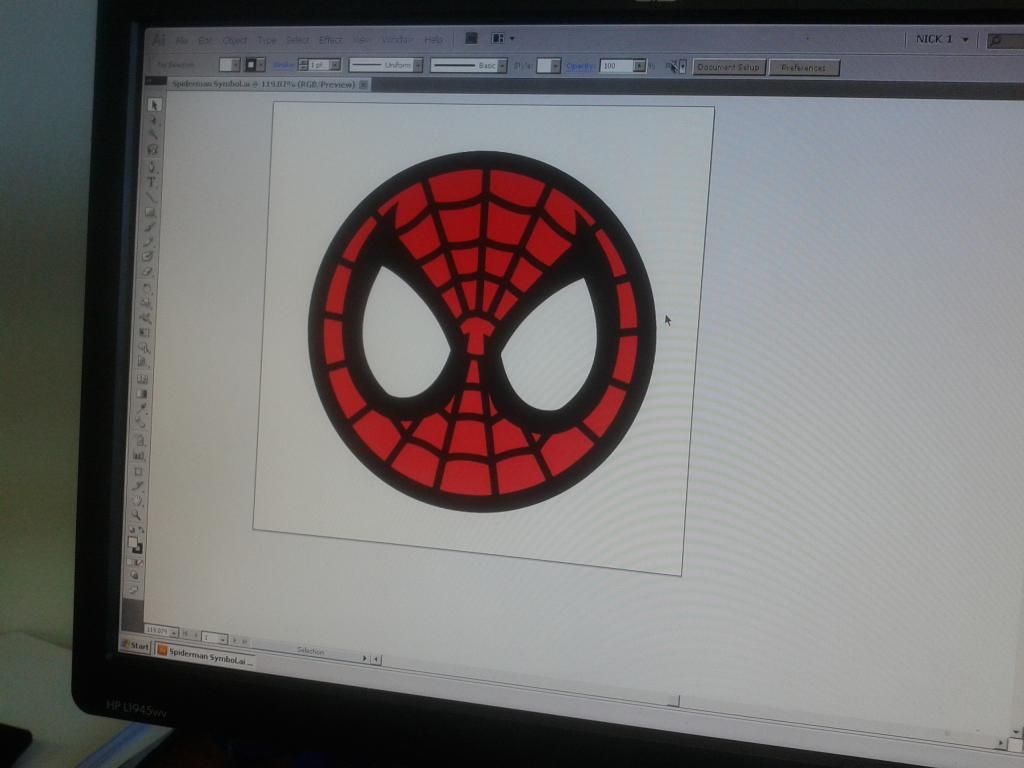1024x768 pixels.
Task: Click the red Spider-Man mask artwork
Action: click(482, 331)
